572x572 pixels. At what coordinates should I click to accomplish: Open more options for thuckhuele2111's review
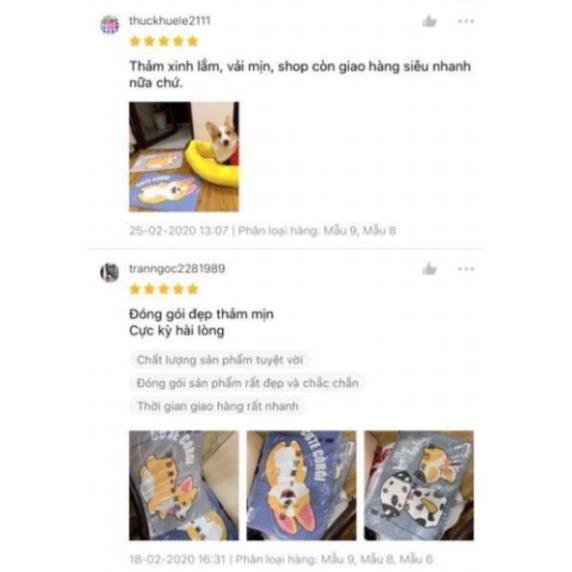click(466, 21)
